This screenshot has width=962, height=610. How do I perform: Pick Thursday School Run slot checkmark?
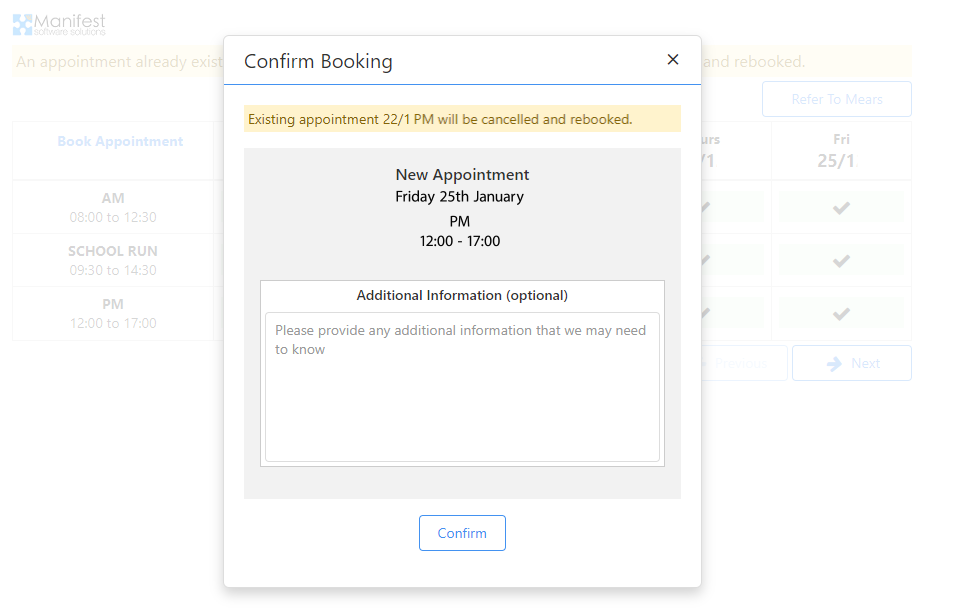(705, 260)
